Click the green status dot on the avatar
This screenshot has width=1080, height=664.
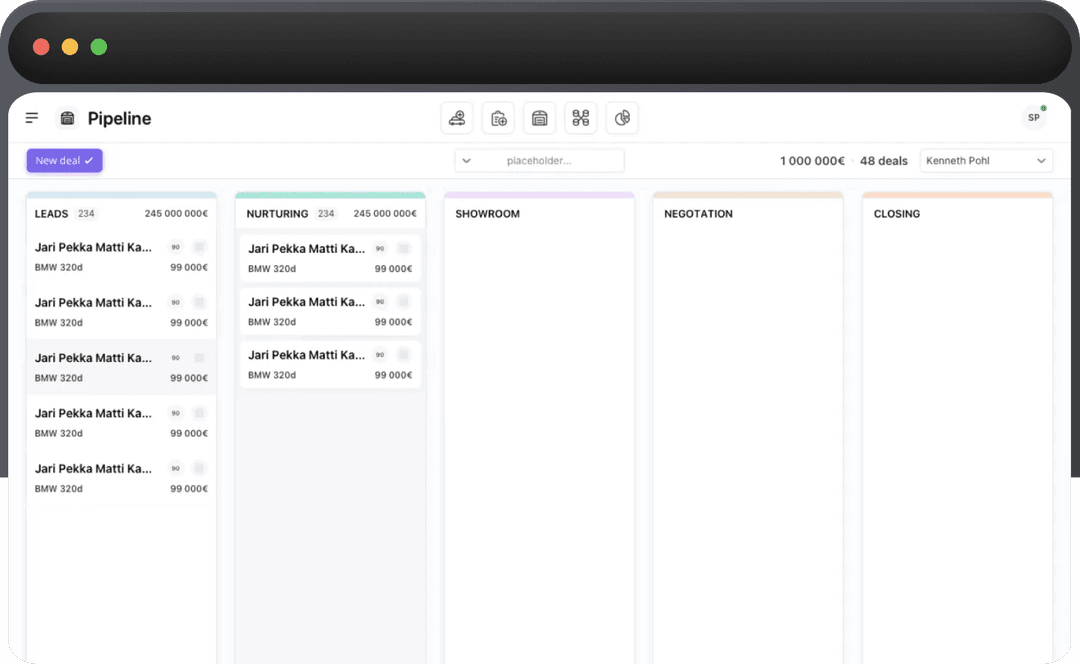pyautogui.click(x=1043, y=107)
